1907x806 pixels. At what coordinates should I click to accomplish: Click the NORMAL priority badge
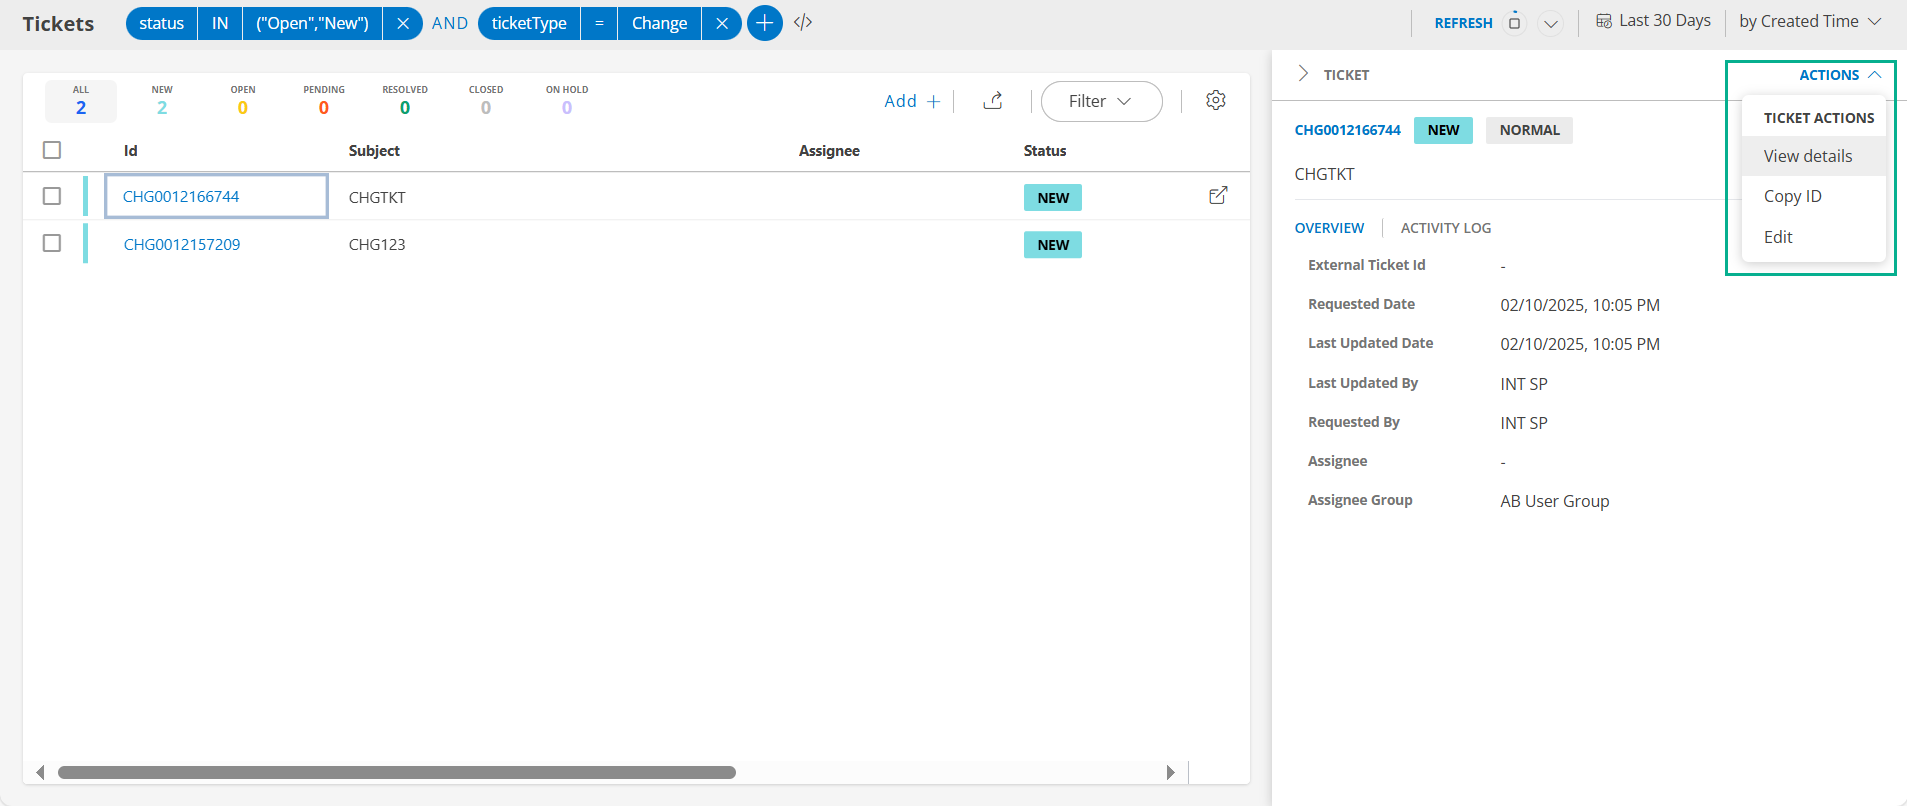tap(1529, 130)
